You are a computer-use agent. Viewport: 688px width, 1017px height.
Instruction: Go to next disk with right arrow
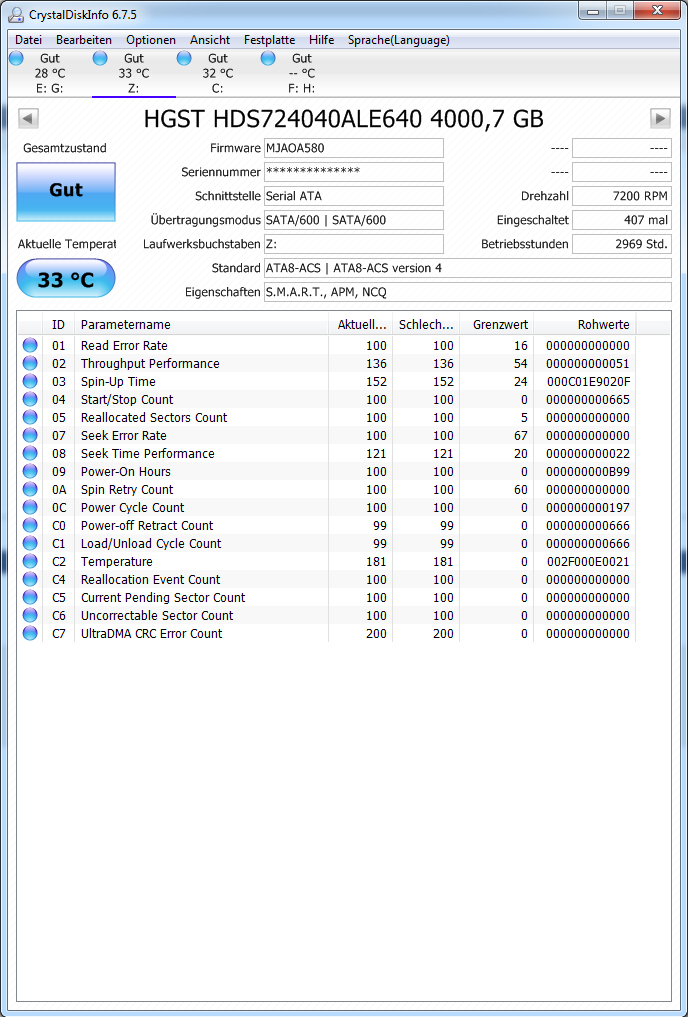point(660,119)
